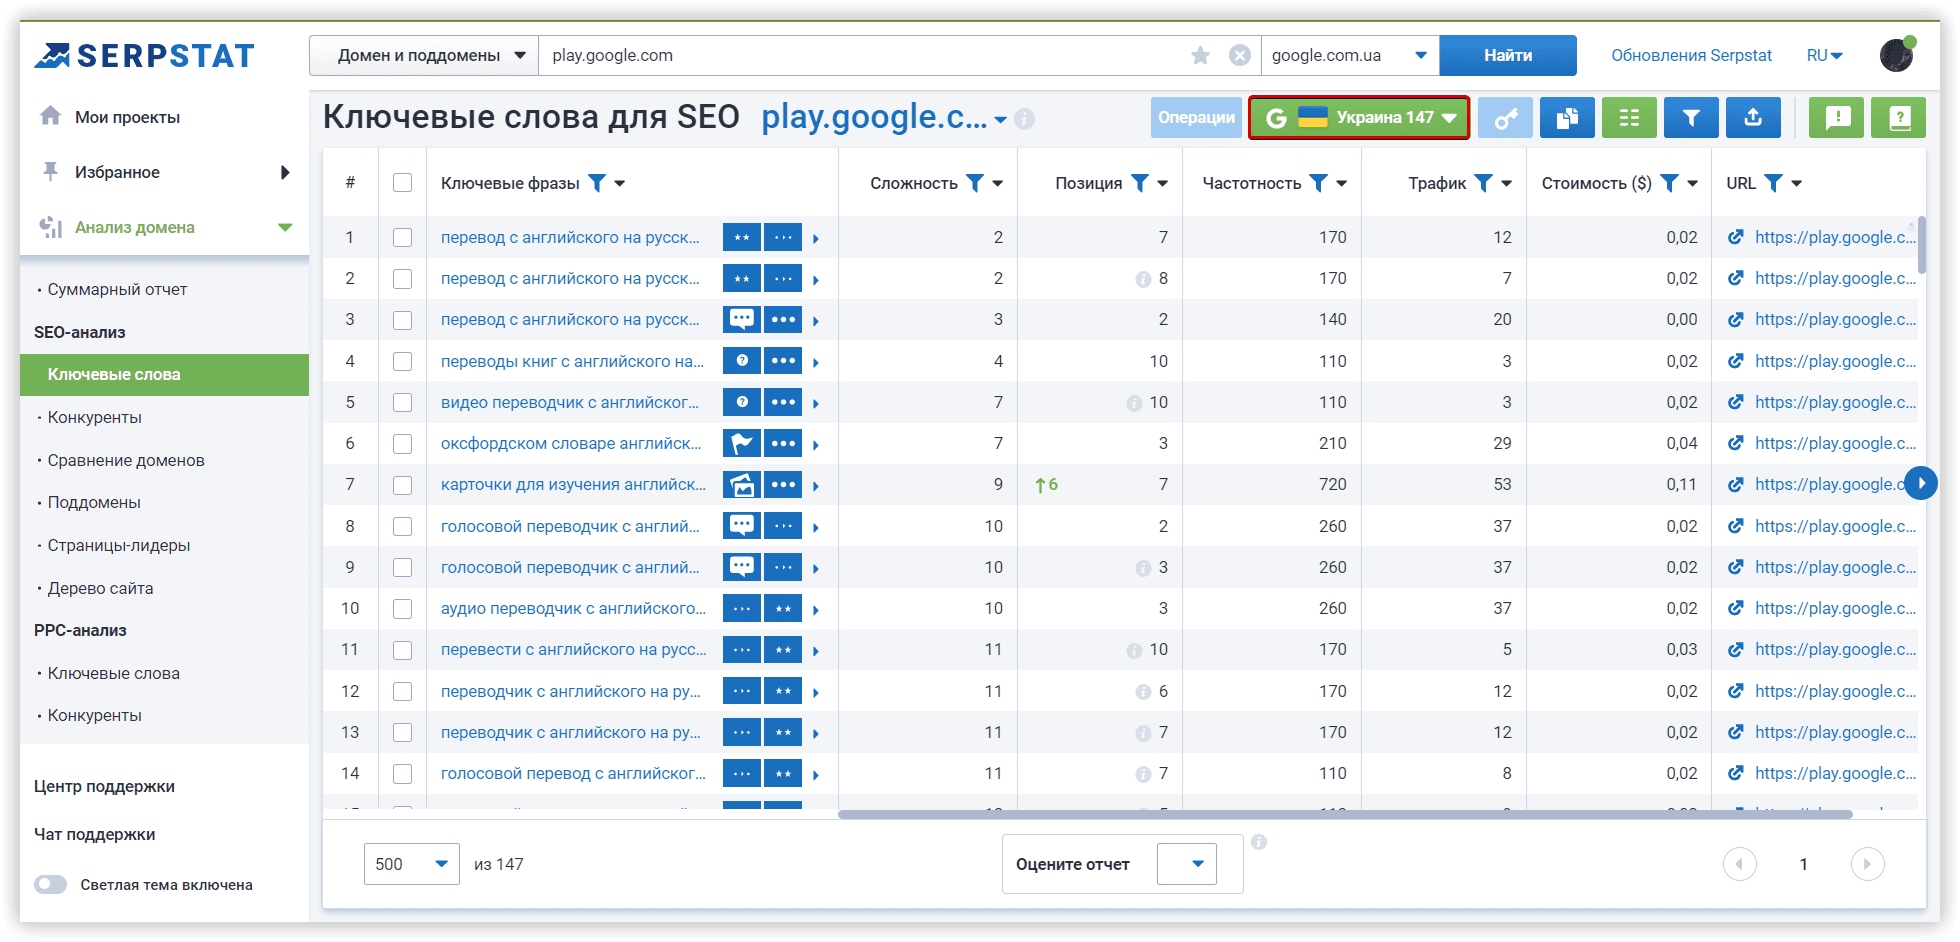Click the favorite star in search field
The width and height of the screenshot is (1960, 942).
point(1200,56)
